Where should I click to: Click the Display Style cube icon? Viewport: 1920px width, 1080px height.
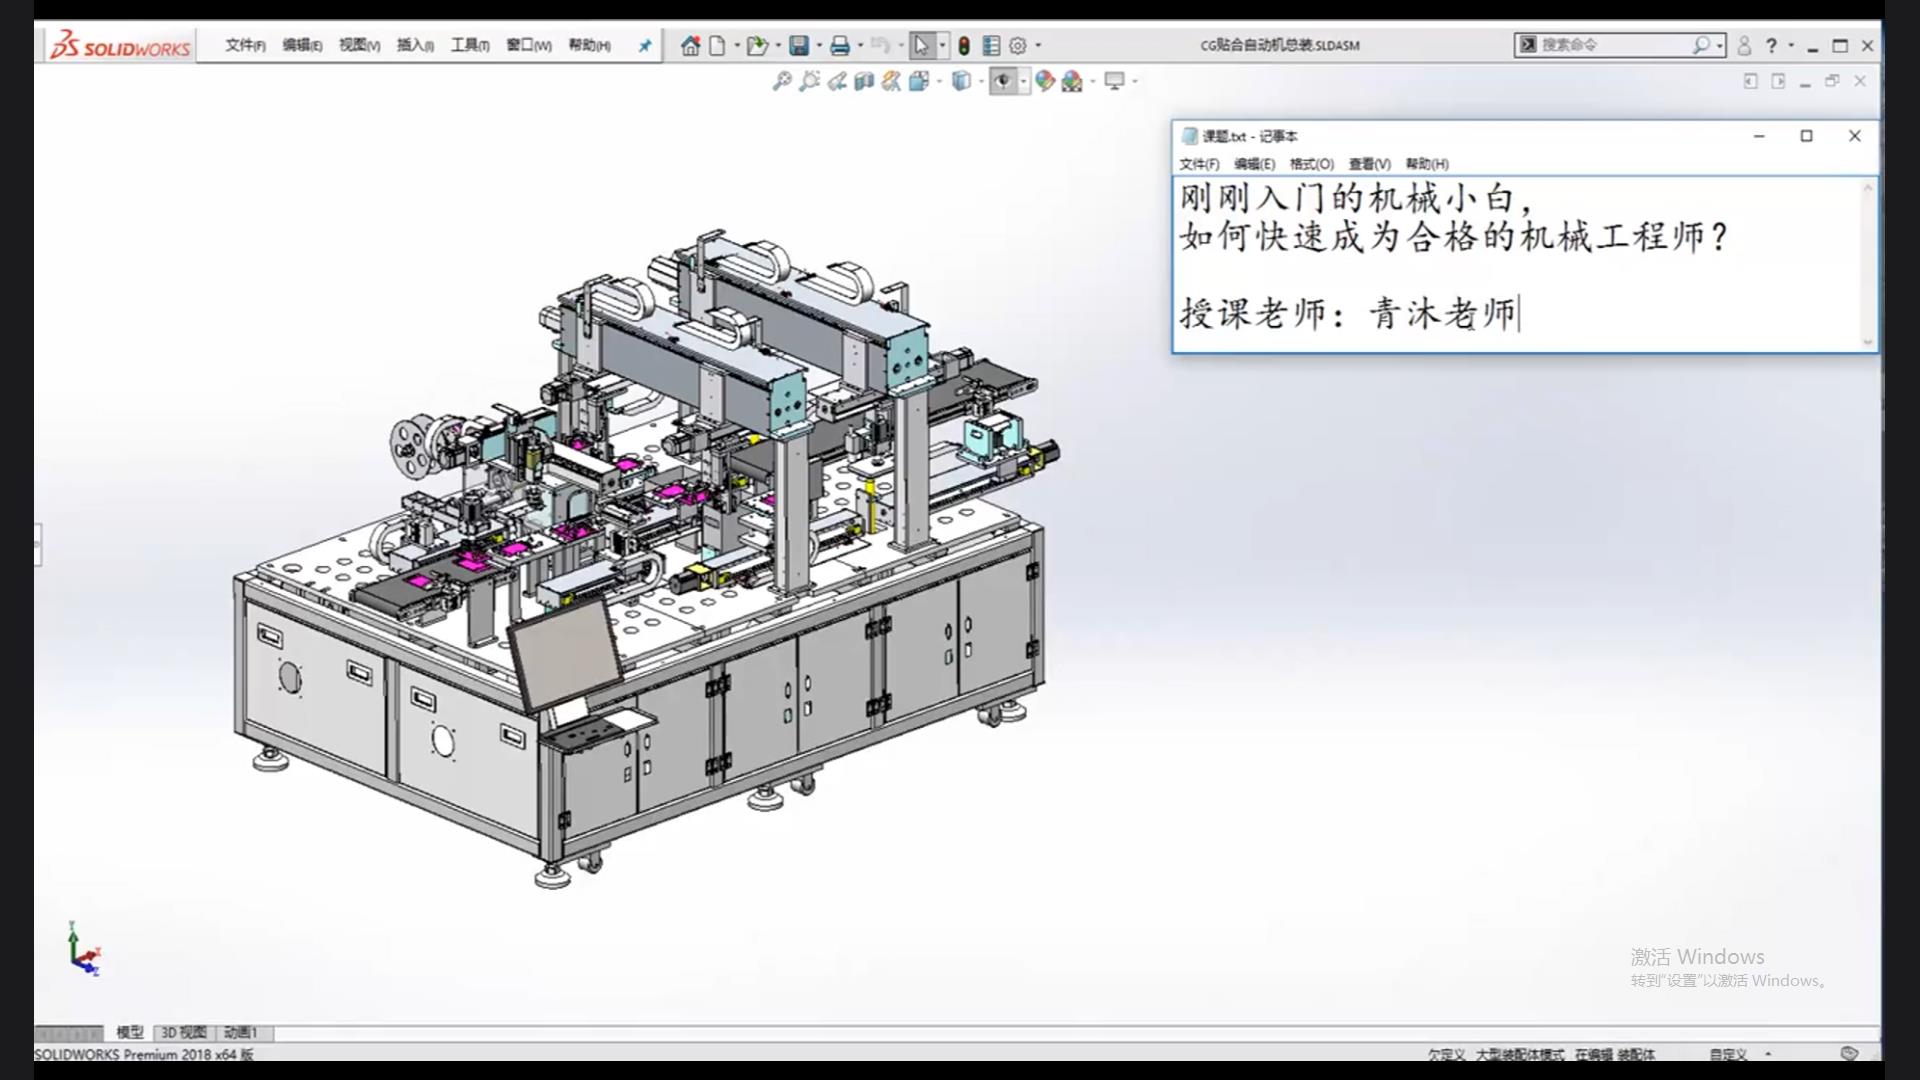(961, 81)
